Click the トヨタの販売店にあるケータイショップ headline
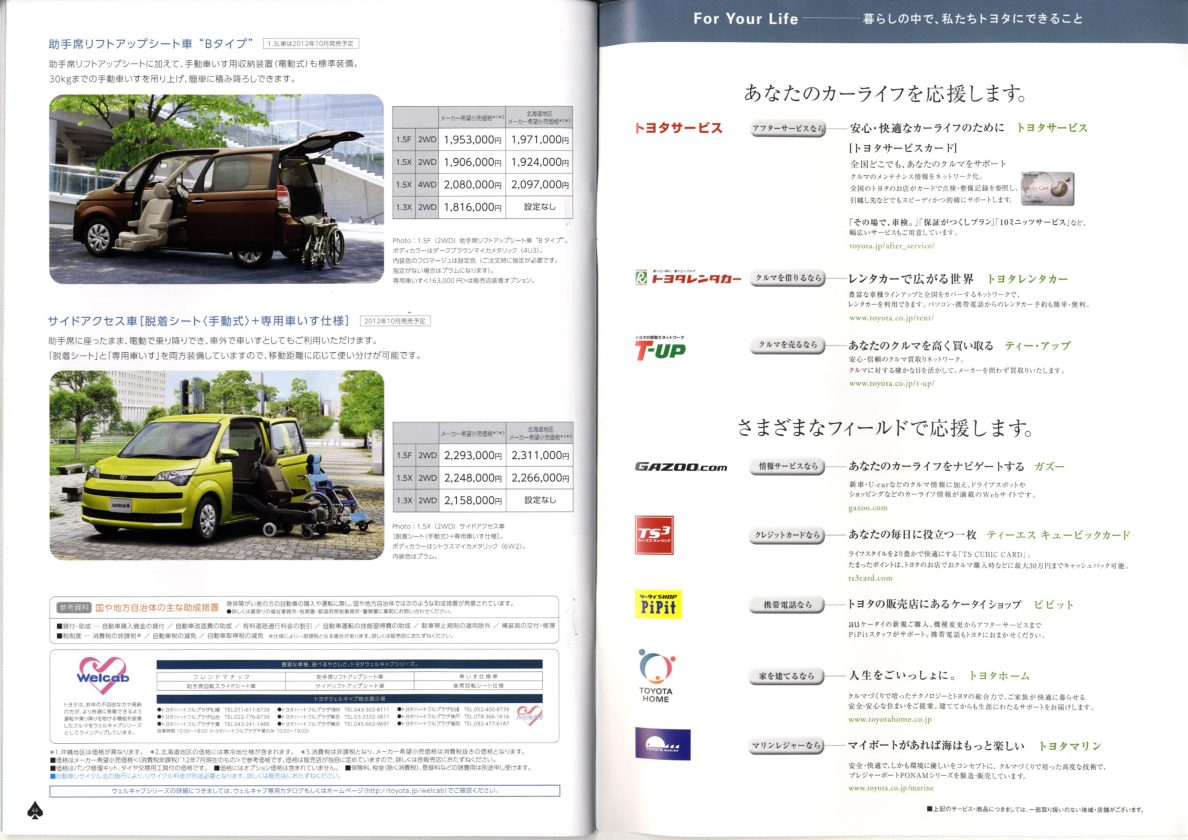Image resolution: width=1188 pixels, height=840 pixels. pos(934,604)
